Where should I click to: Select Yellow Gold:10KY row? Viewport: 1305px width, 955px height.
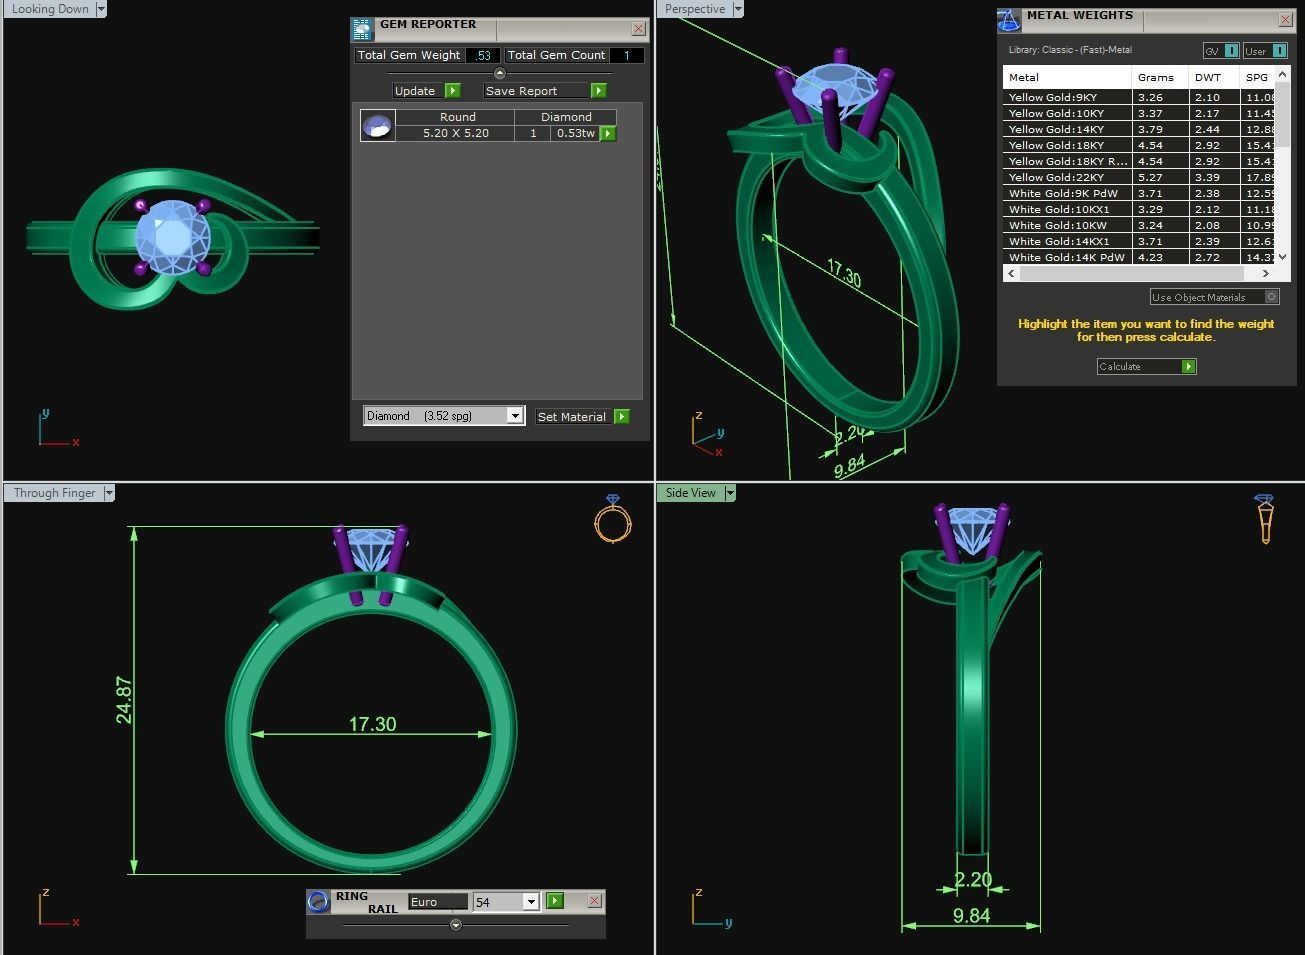coord(1140,113)
